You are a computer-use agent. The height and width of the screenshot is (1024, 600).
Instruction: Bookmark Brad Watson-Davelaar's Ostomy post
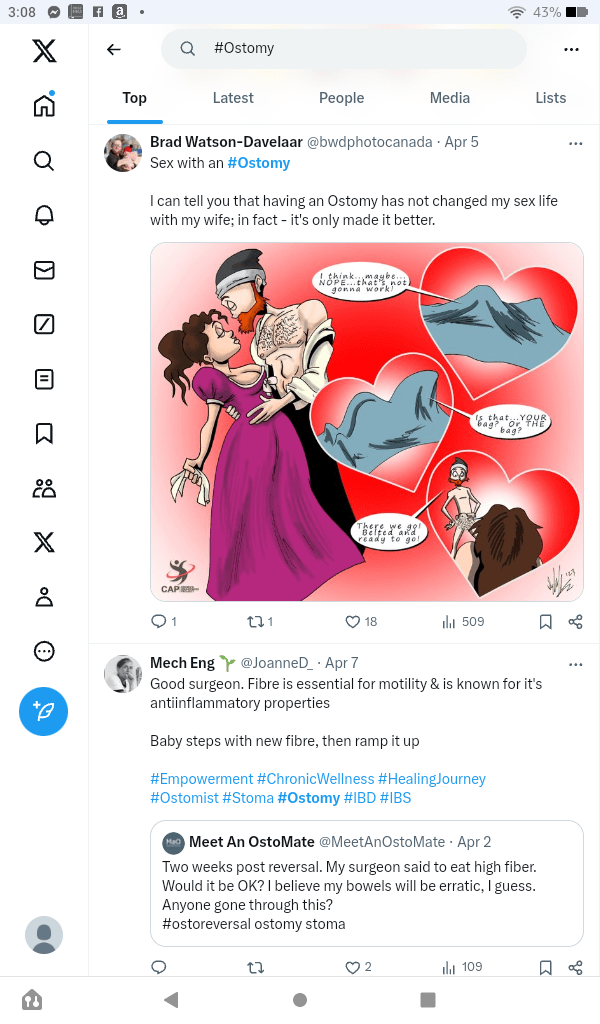coord(546,622)
